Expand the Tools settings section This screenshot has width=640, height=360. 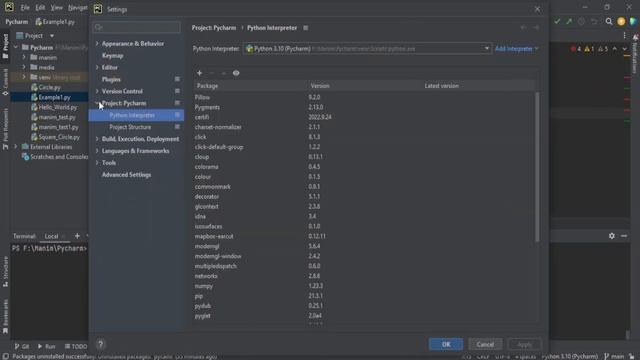point(97,162)
